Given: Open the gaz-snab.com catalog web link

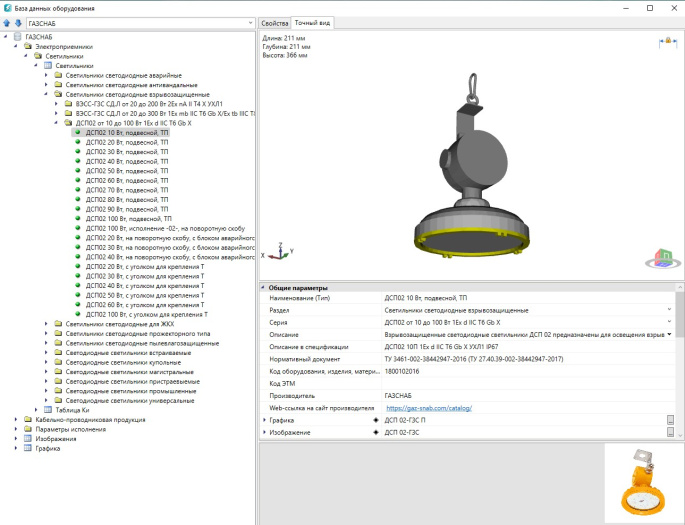Looking at the screenshot, I should pyautogui.click(x=428, y=408).
